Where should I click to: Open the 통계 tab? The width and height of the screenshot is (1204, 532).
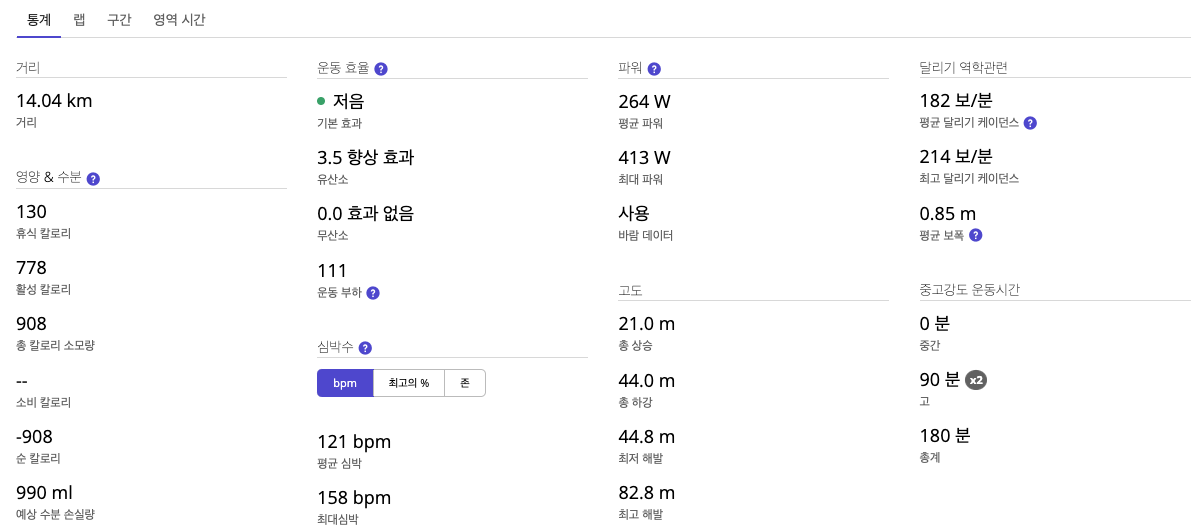point(39,19)
